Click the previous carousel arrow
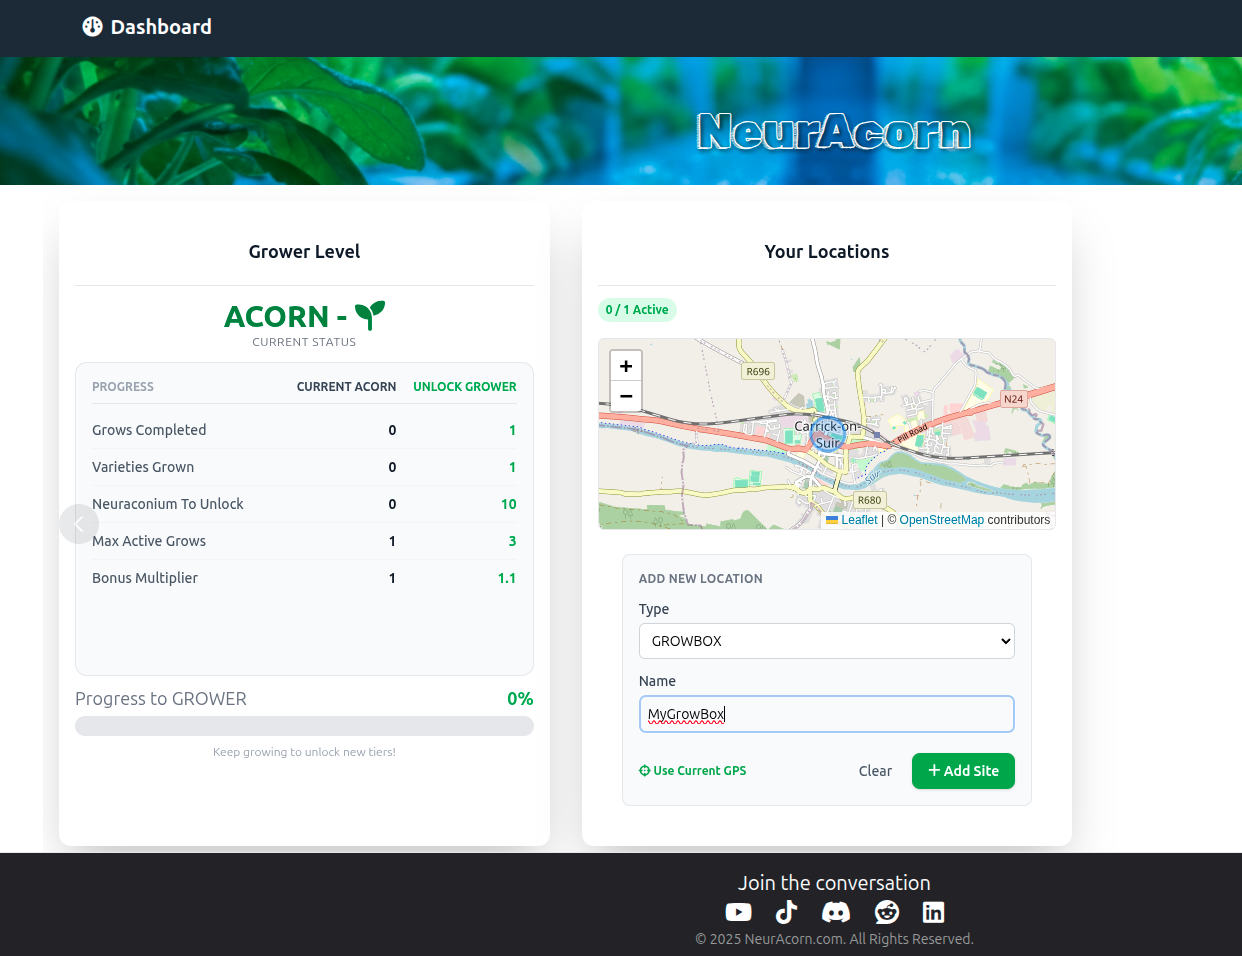Image resolution: width=1242 pixels, height=956 pixels. [x=79, y=524]
